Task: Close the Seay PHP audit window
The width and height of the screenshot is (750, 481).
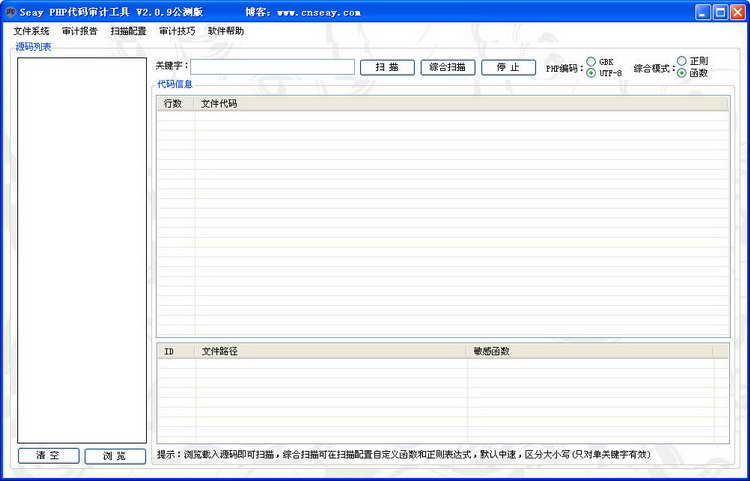Action: (737, 12)
